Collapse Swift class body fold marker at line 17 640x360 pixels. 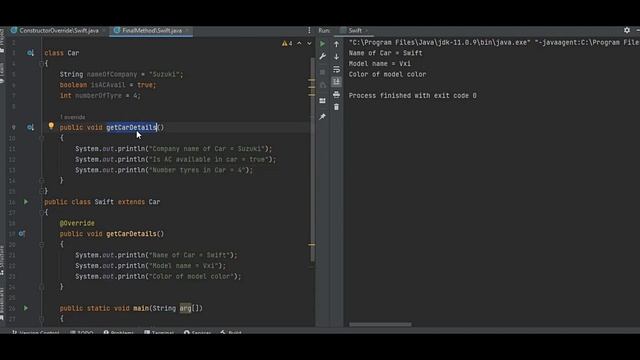click(x=42, y=212)
